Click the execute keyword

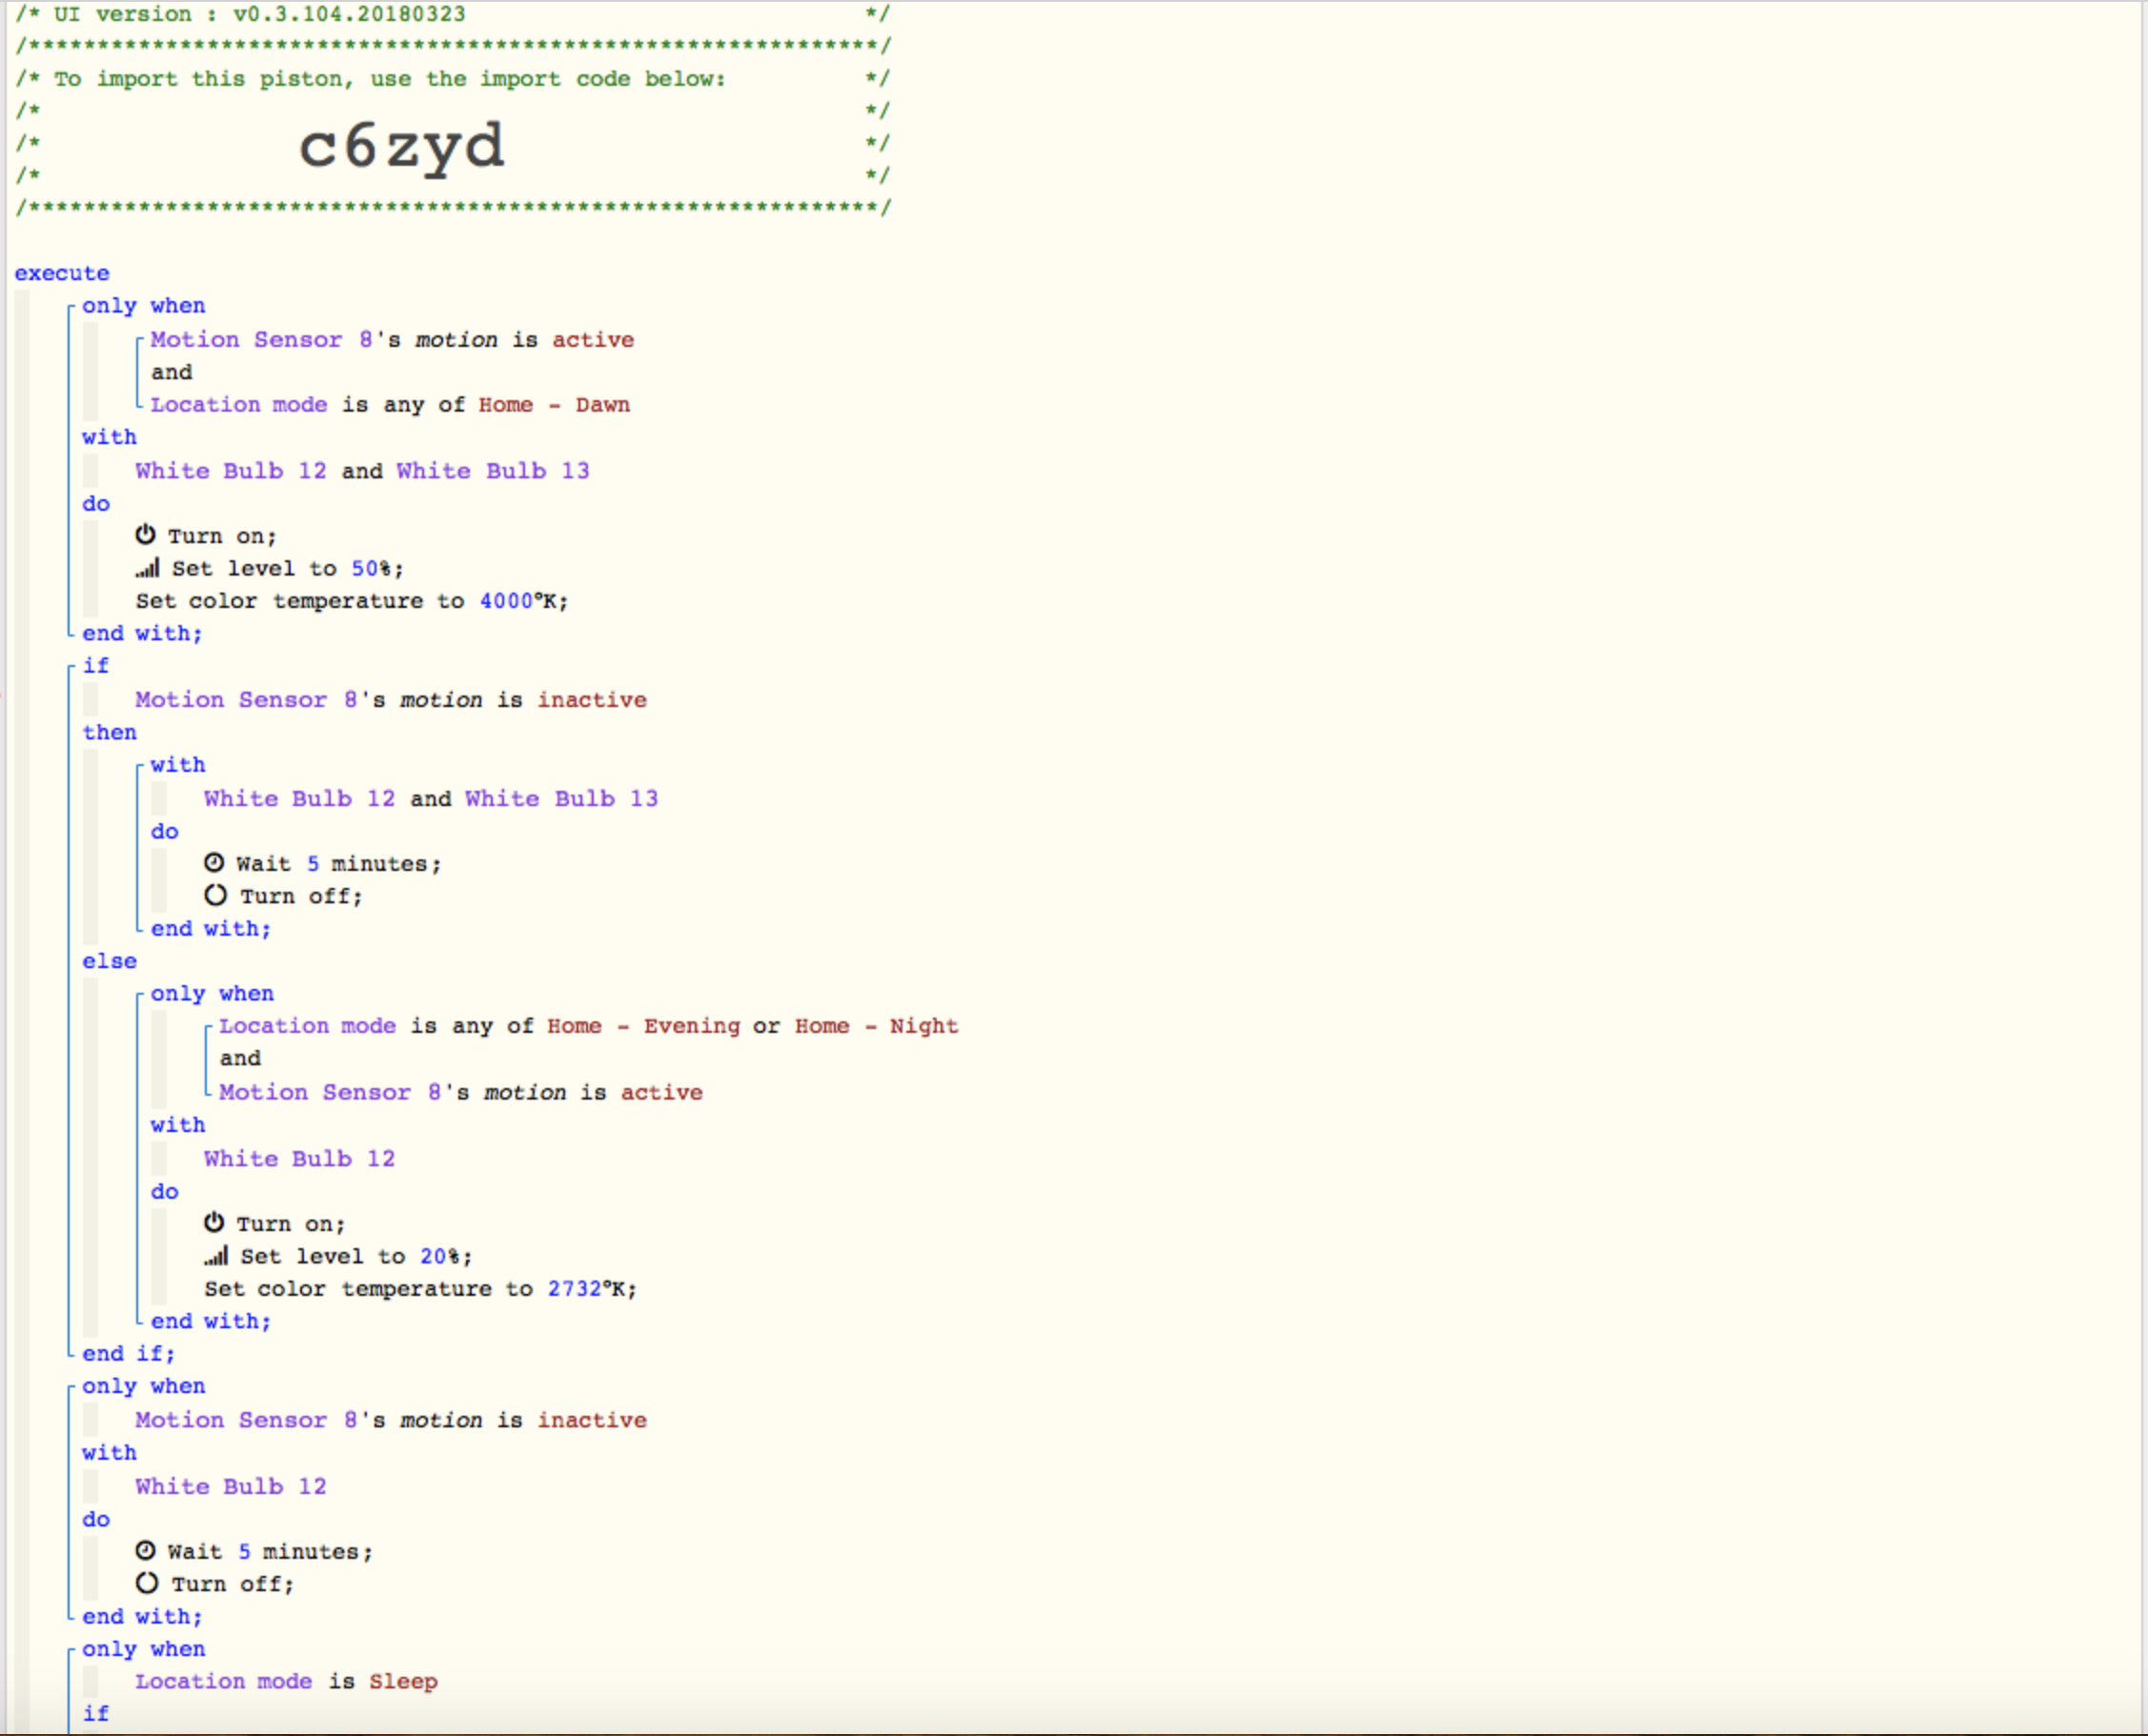pos(62,273)
